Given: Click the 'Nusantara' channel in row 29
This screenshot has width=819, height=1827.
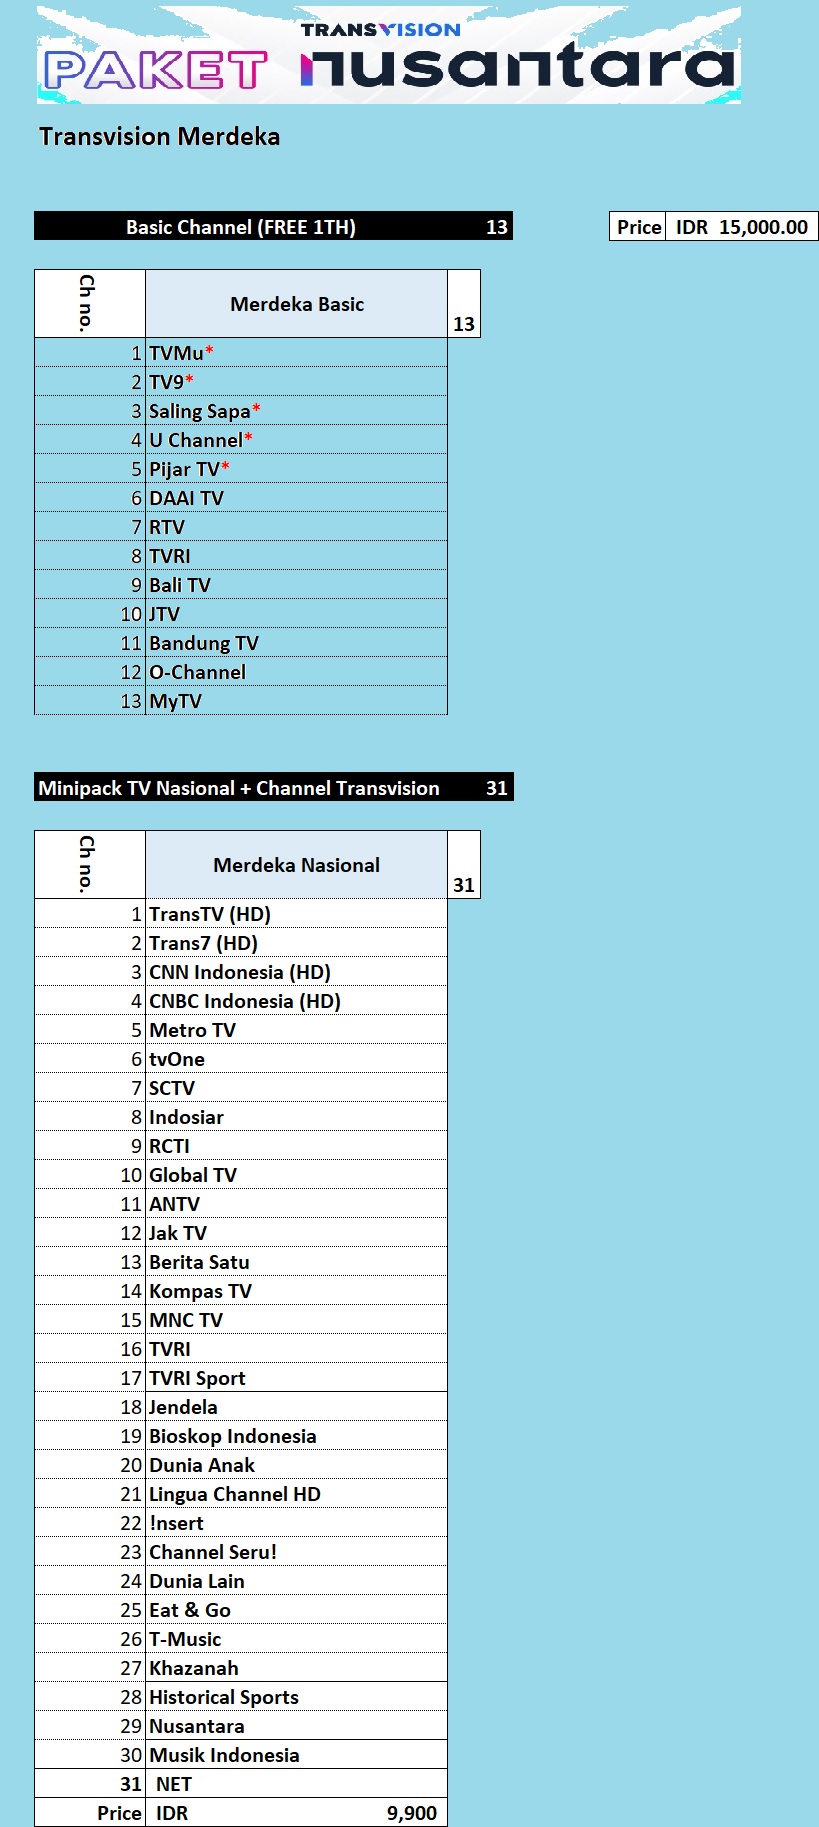Looking at the screenshot, I should [x=296, y=1725].
